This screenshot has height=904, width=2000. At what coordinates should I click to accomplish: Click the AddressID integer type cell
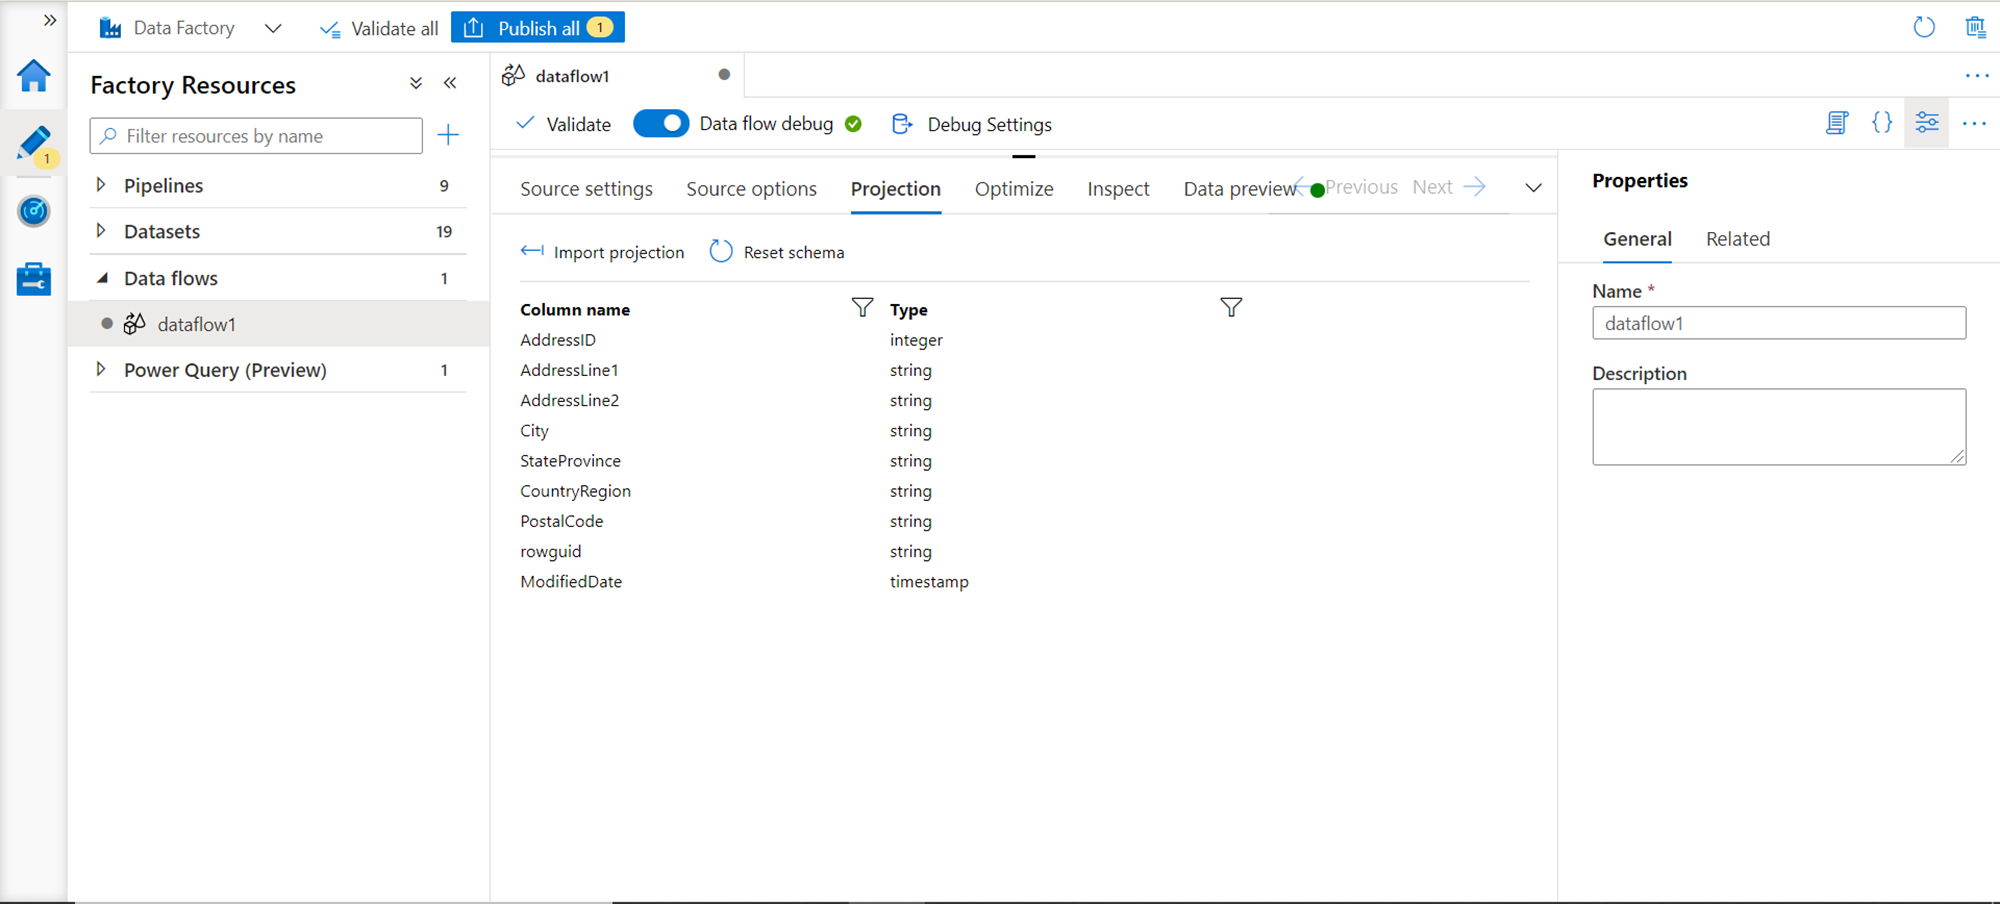click(x=916, y=340)
